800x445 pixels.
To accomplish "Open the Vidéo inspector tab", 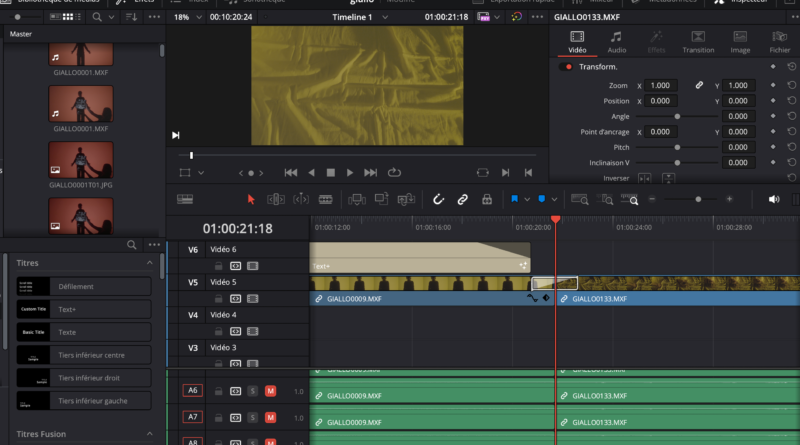I will coord(577,42).
